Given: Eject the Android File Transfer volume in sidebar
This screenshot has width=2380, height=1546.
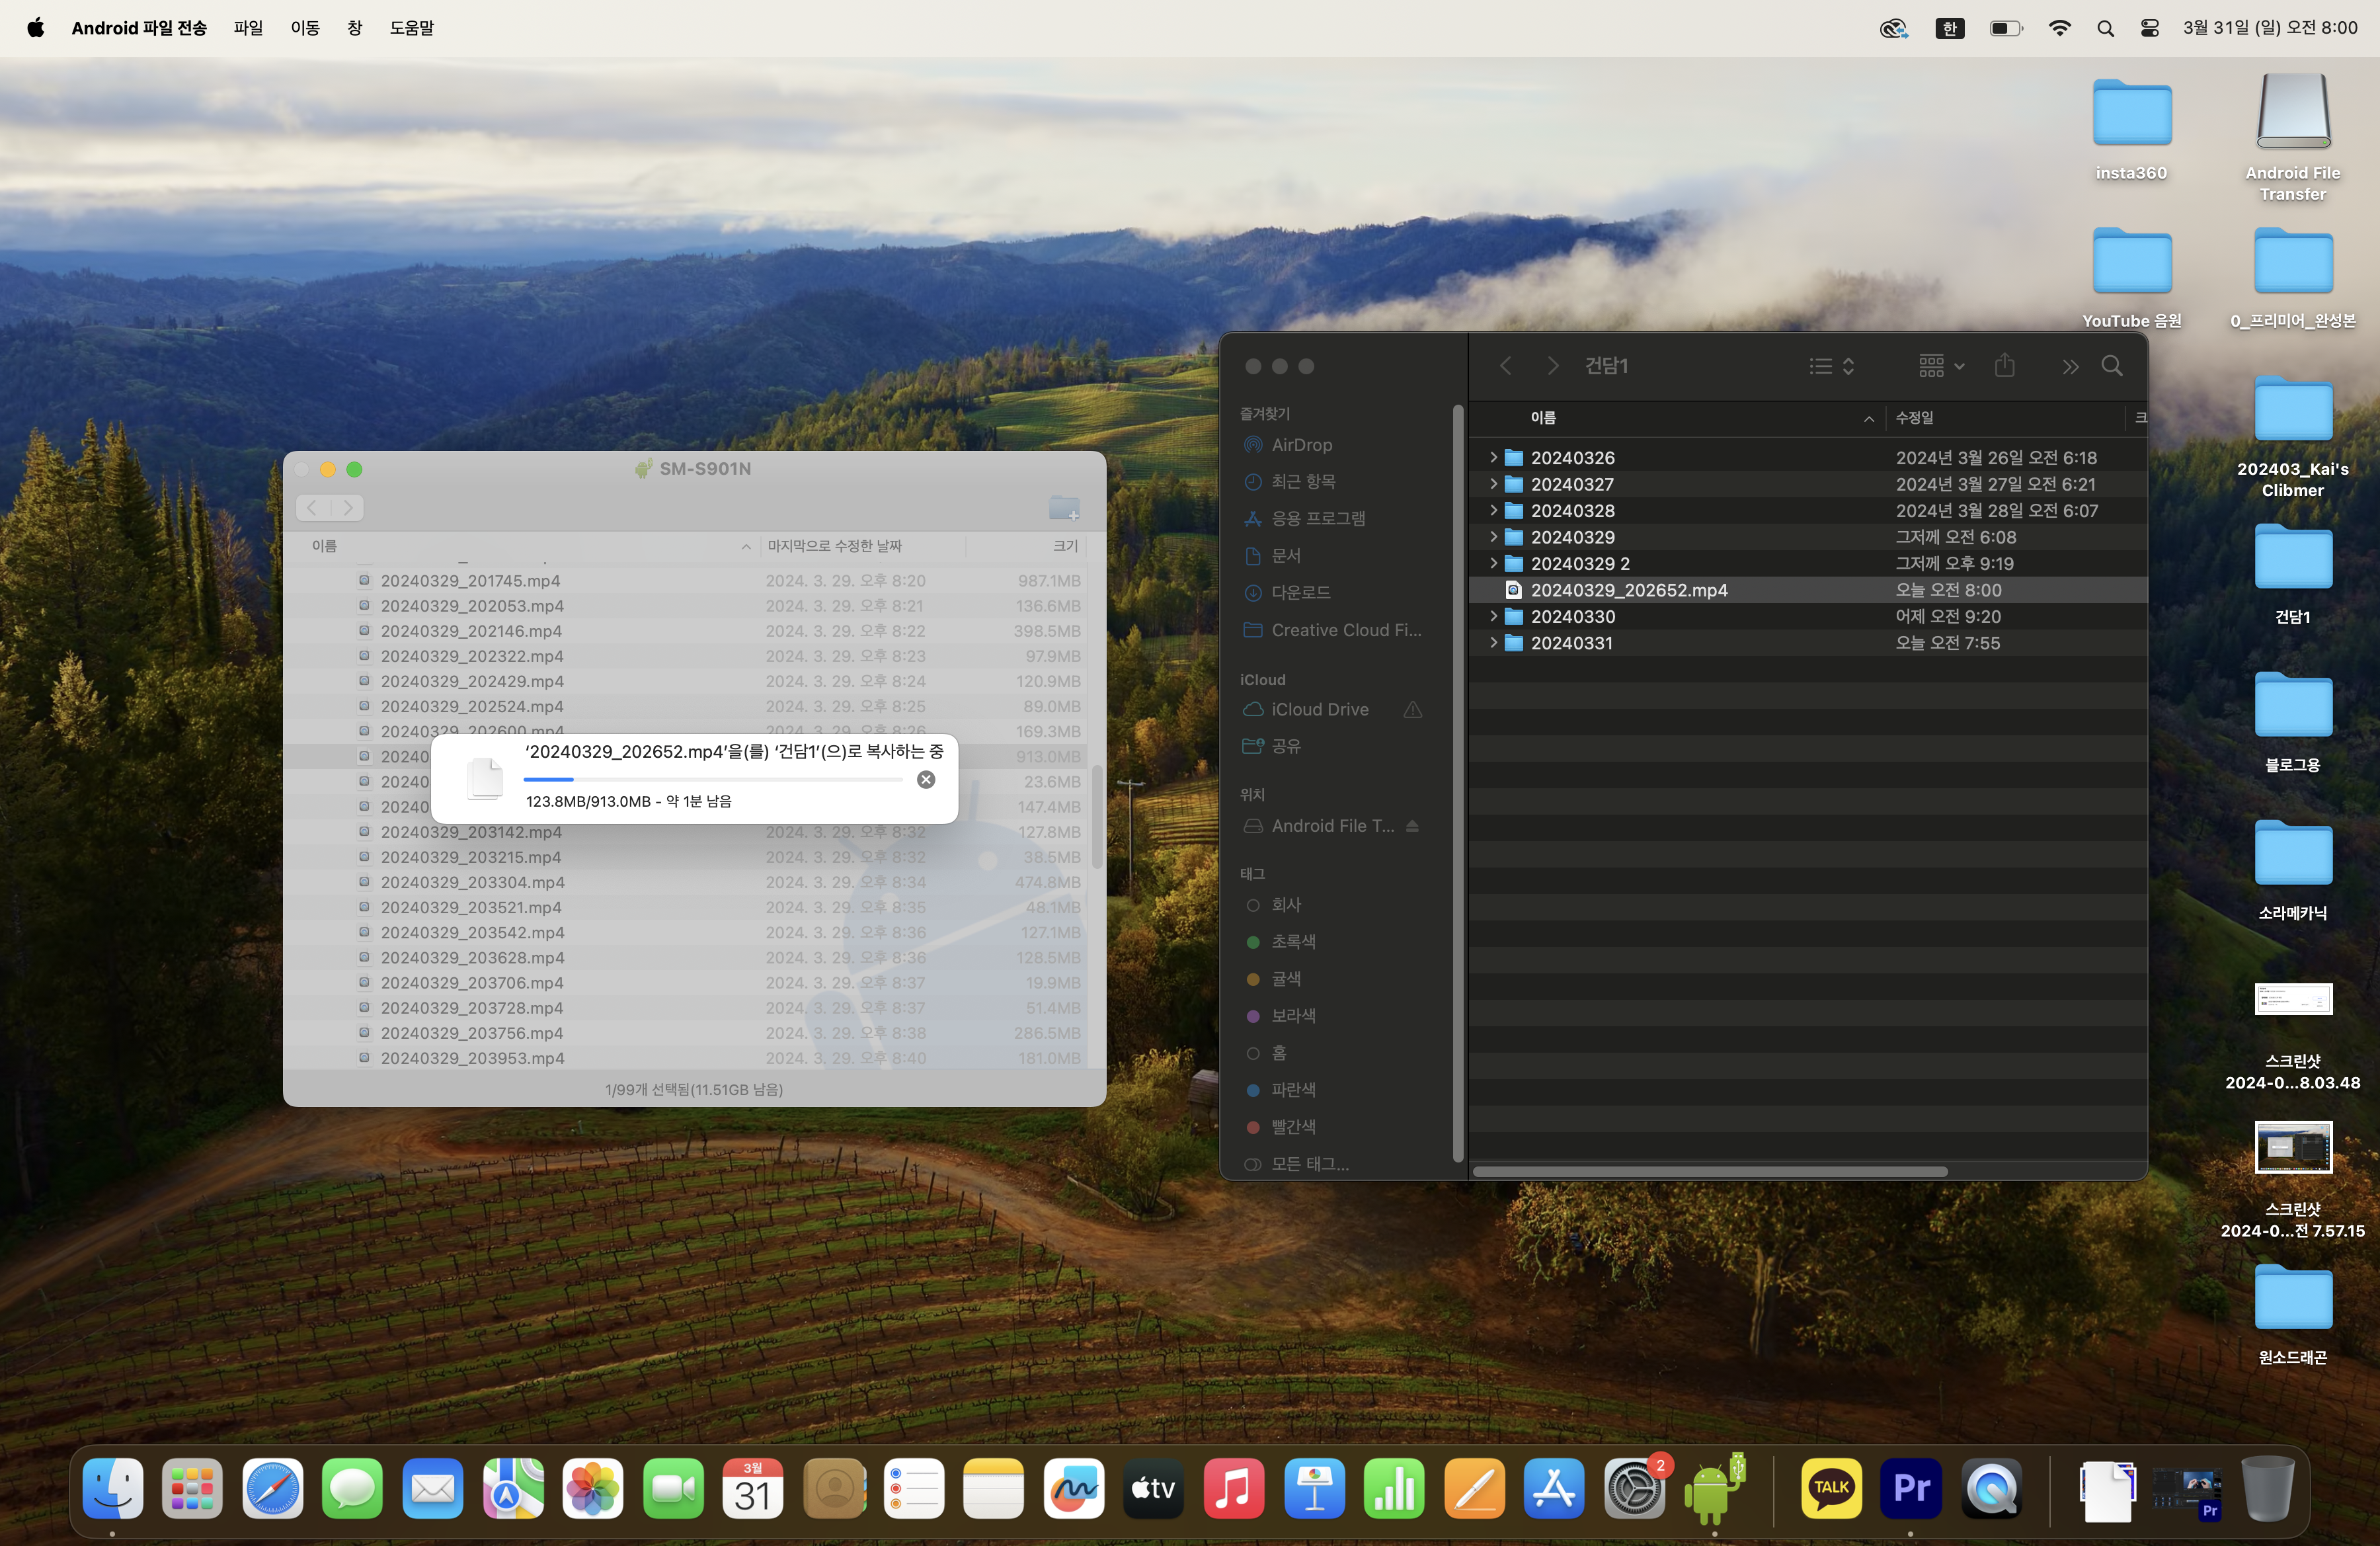Looking at the screenshot, I should click(1412, 826).
